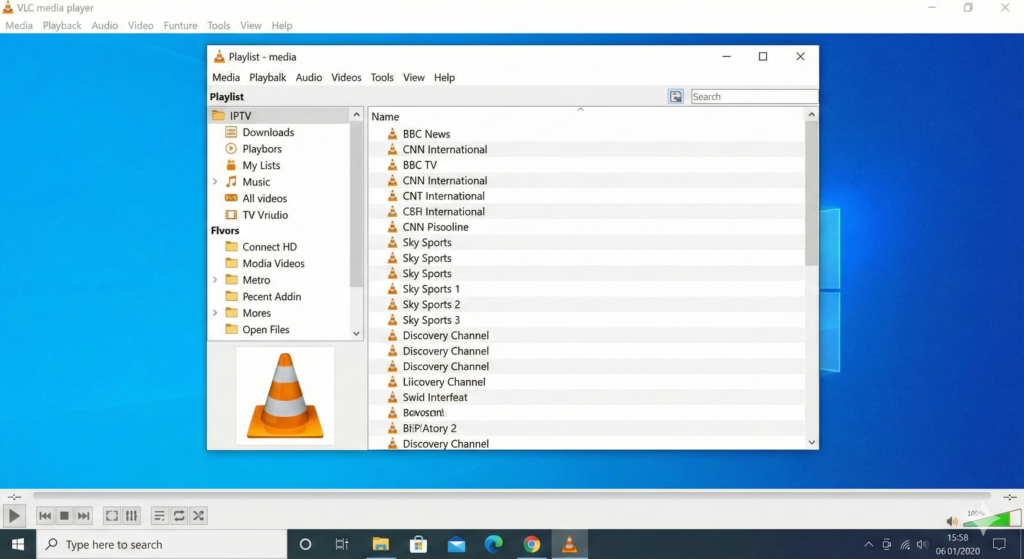
Task: Open Playback menu in VLC main window
Action: [x=62, y=25]
